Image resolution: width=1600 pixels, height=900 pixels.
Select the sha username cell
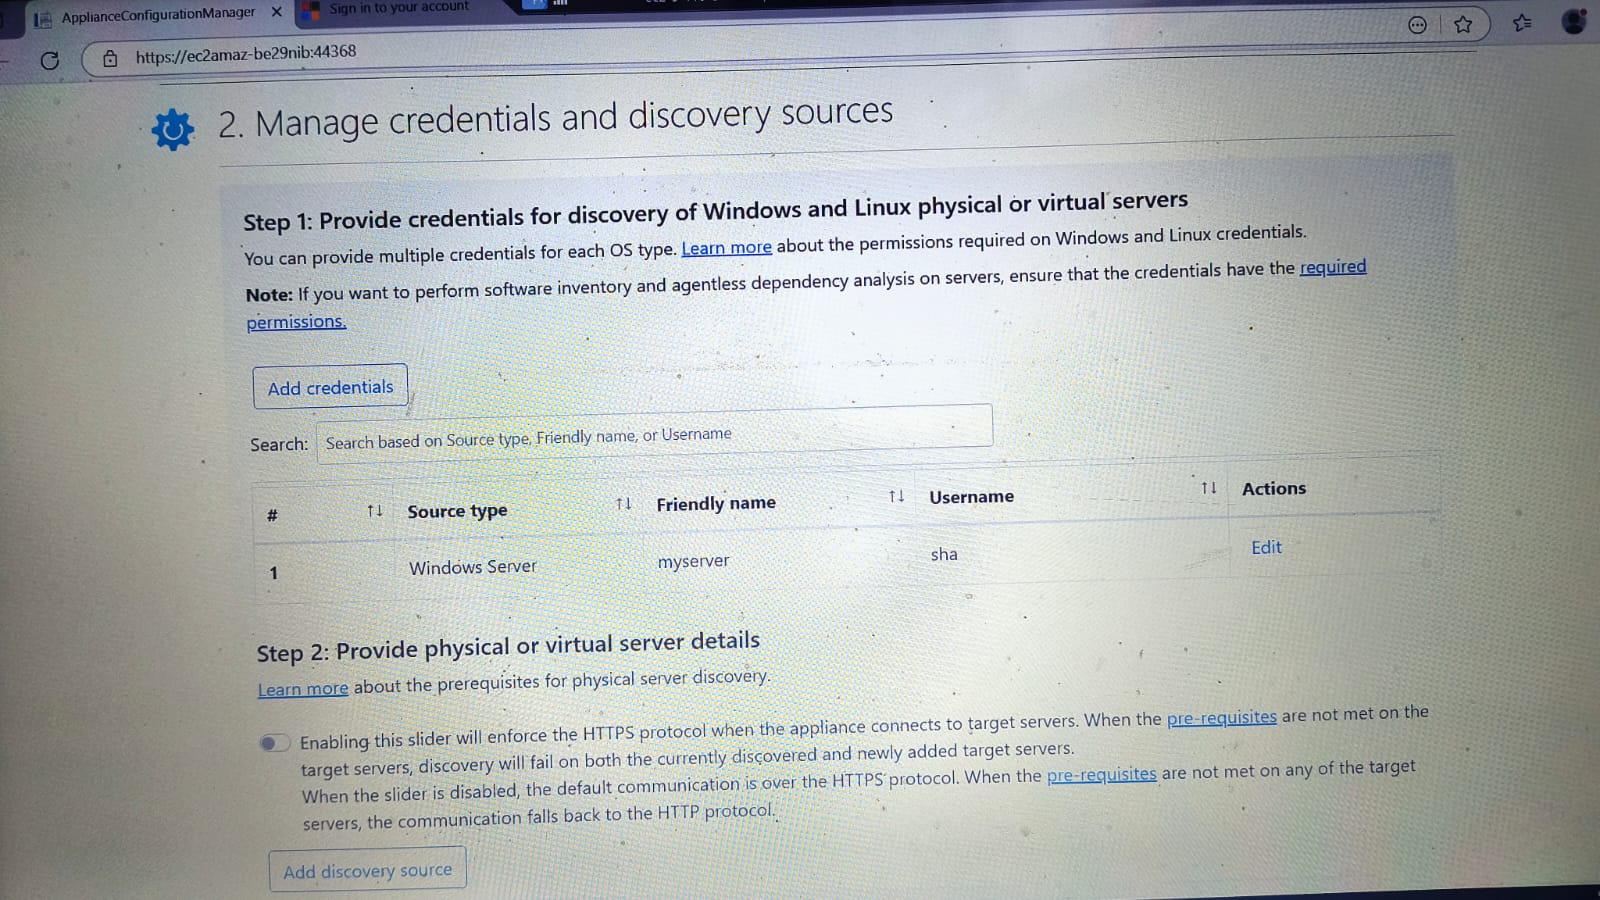pyautogui.click(x=944, y=554)
